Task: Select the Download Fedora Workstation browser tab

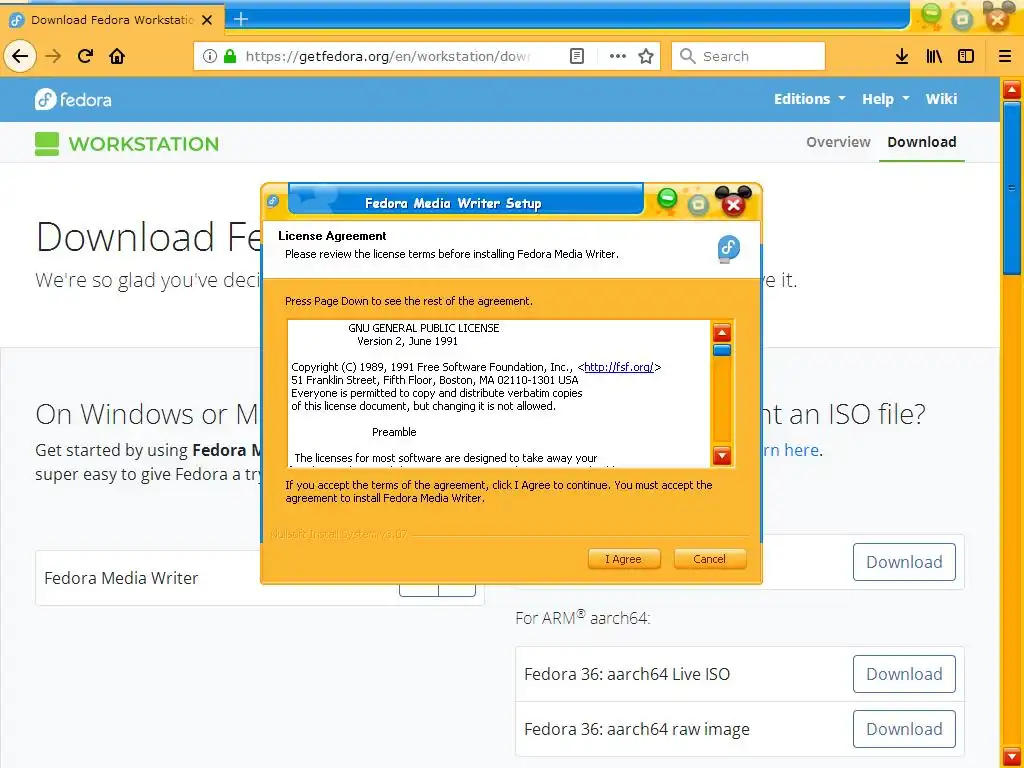Action: pos(112,20)
